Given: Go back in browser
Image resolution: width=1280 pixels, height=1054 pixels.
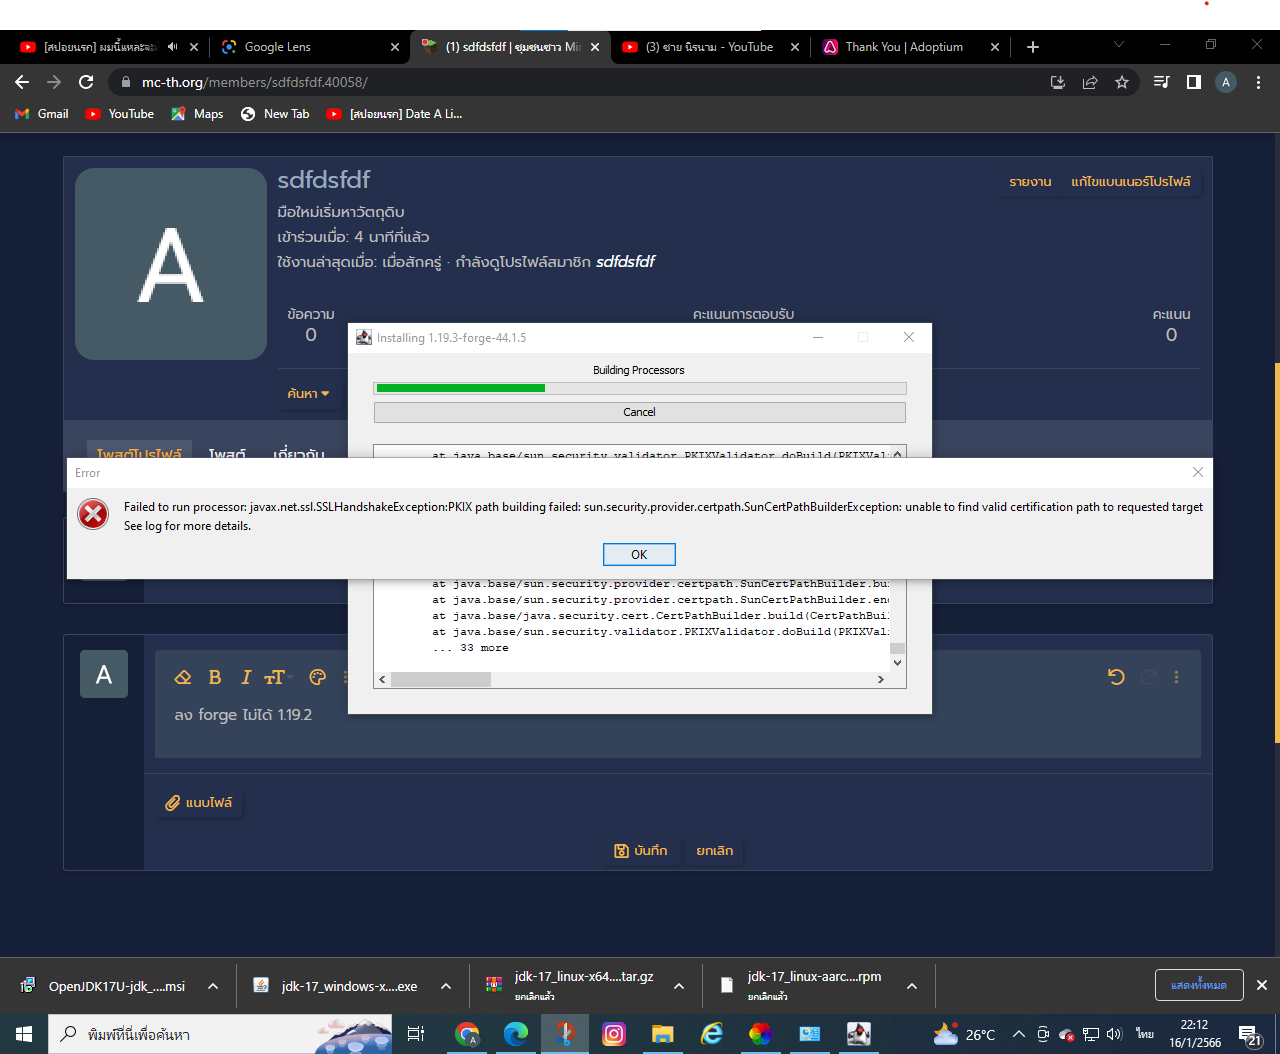Looking at the screenshot, I should (x=22, y=82).
